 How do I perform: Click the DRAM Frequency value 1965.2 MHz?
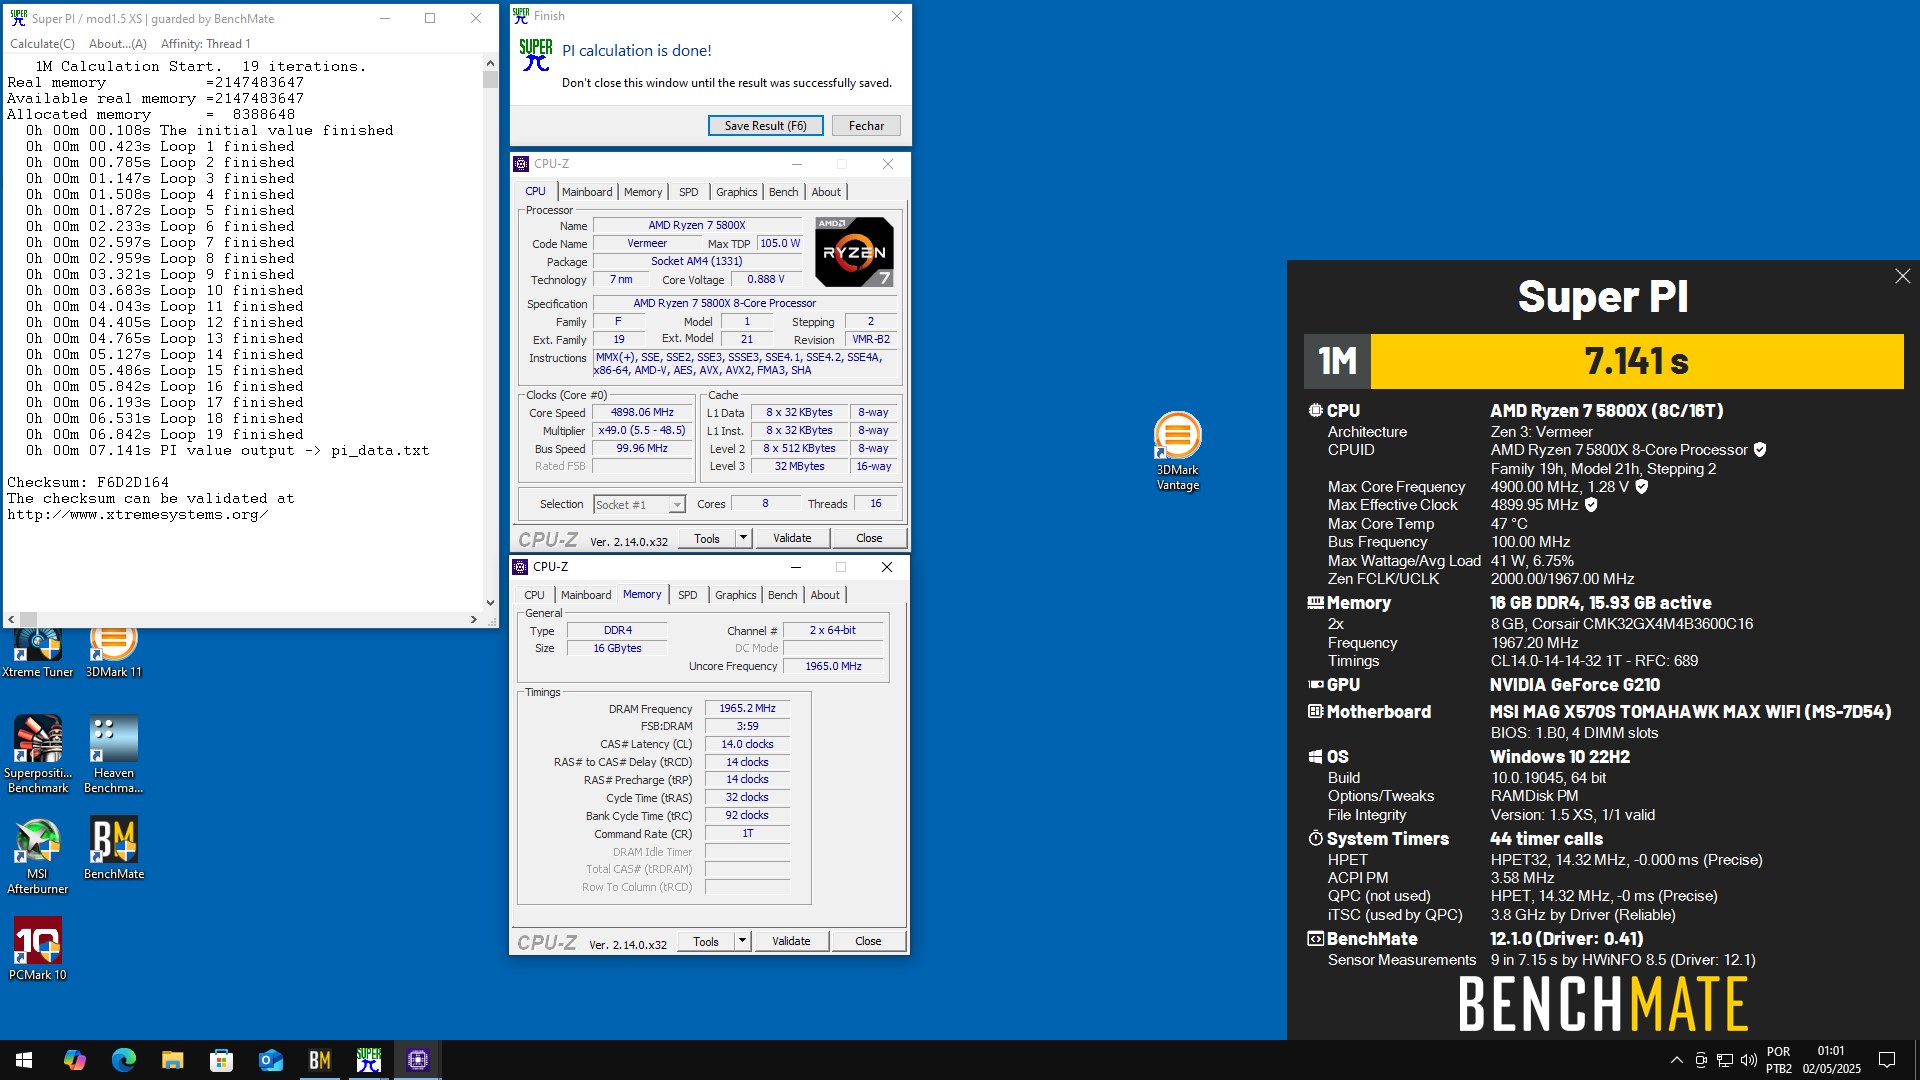[x=747, y=708]
